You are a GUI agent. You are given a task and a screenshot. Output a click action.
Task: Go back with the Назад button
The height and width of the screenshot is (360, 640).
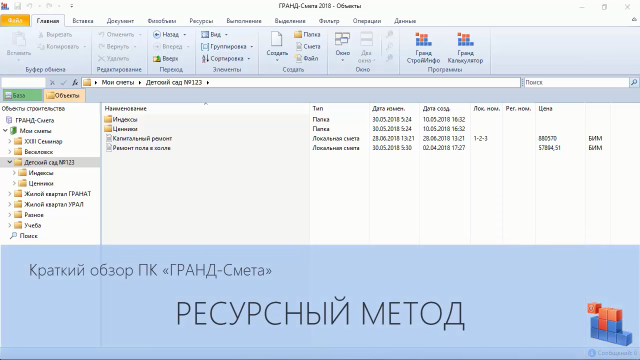(x=166, y=35)
